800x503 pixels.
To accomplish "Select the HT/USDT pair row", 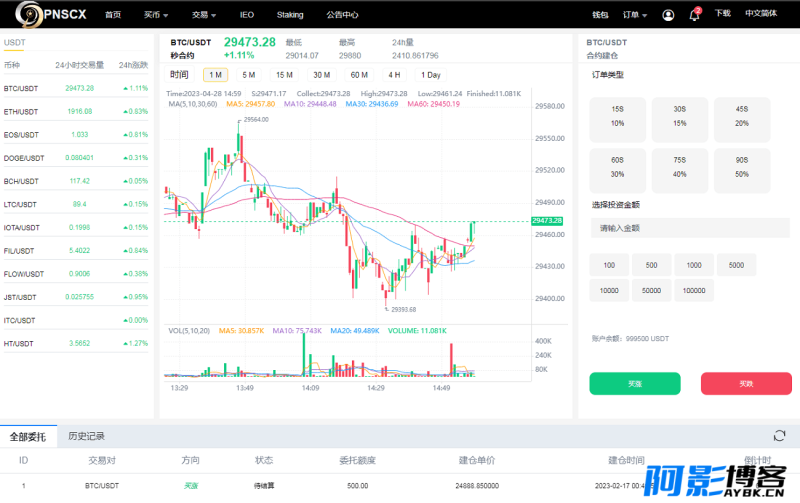I will point(76,343).
